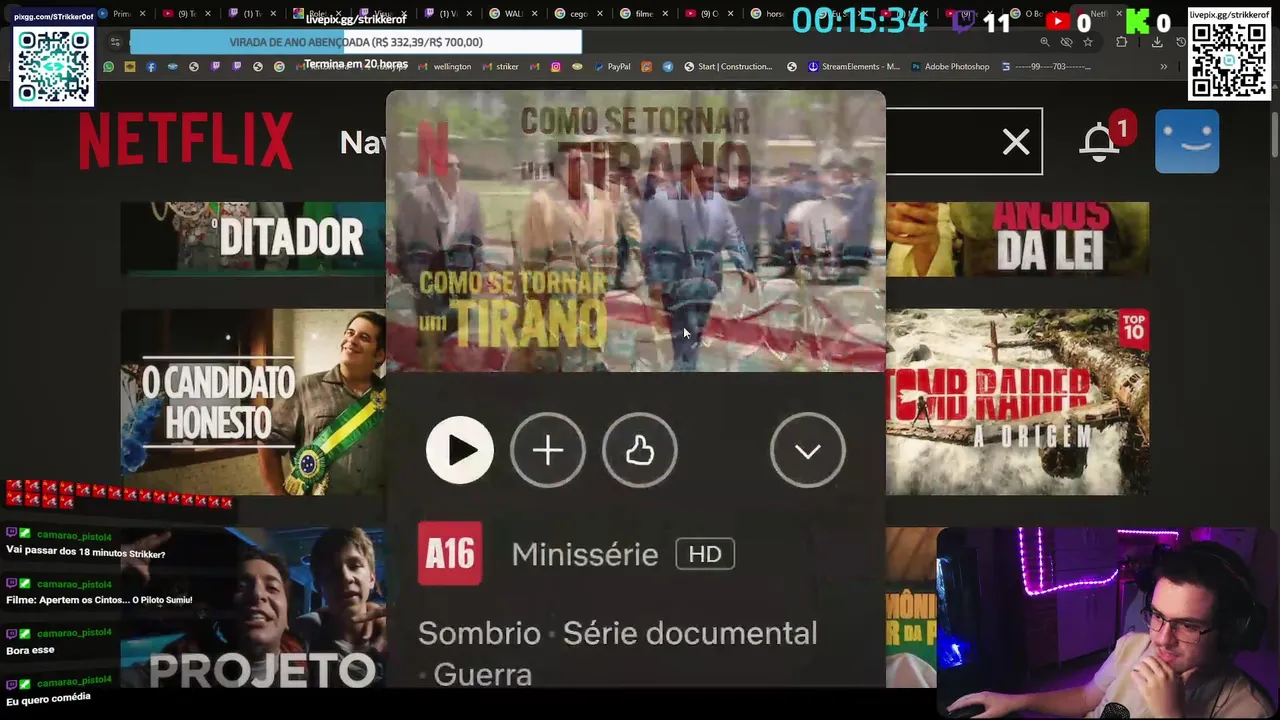
Task: Open the -----99---703------ bookmark
Action: [x=1046, y=66]
